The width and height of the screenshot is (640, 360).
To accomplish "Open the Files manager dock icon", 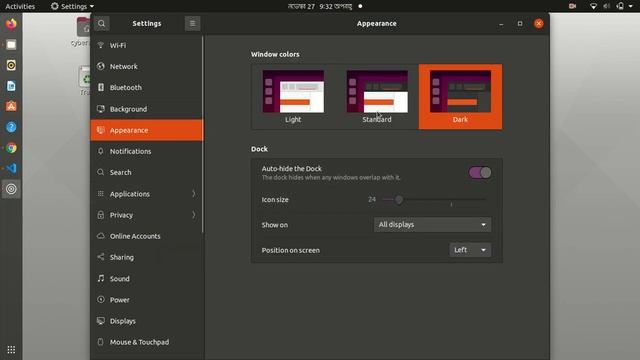I will click(11, 44).
